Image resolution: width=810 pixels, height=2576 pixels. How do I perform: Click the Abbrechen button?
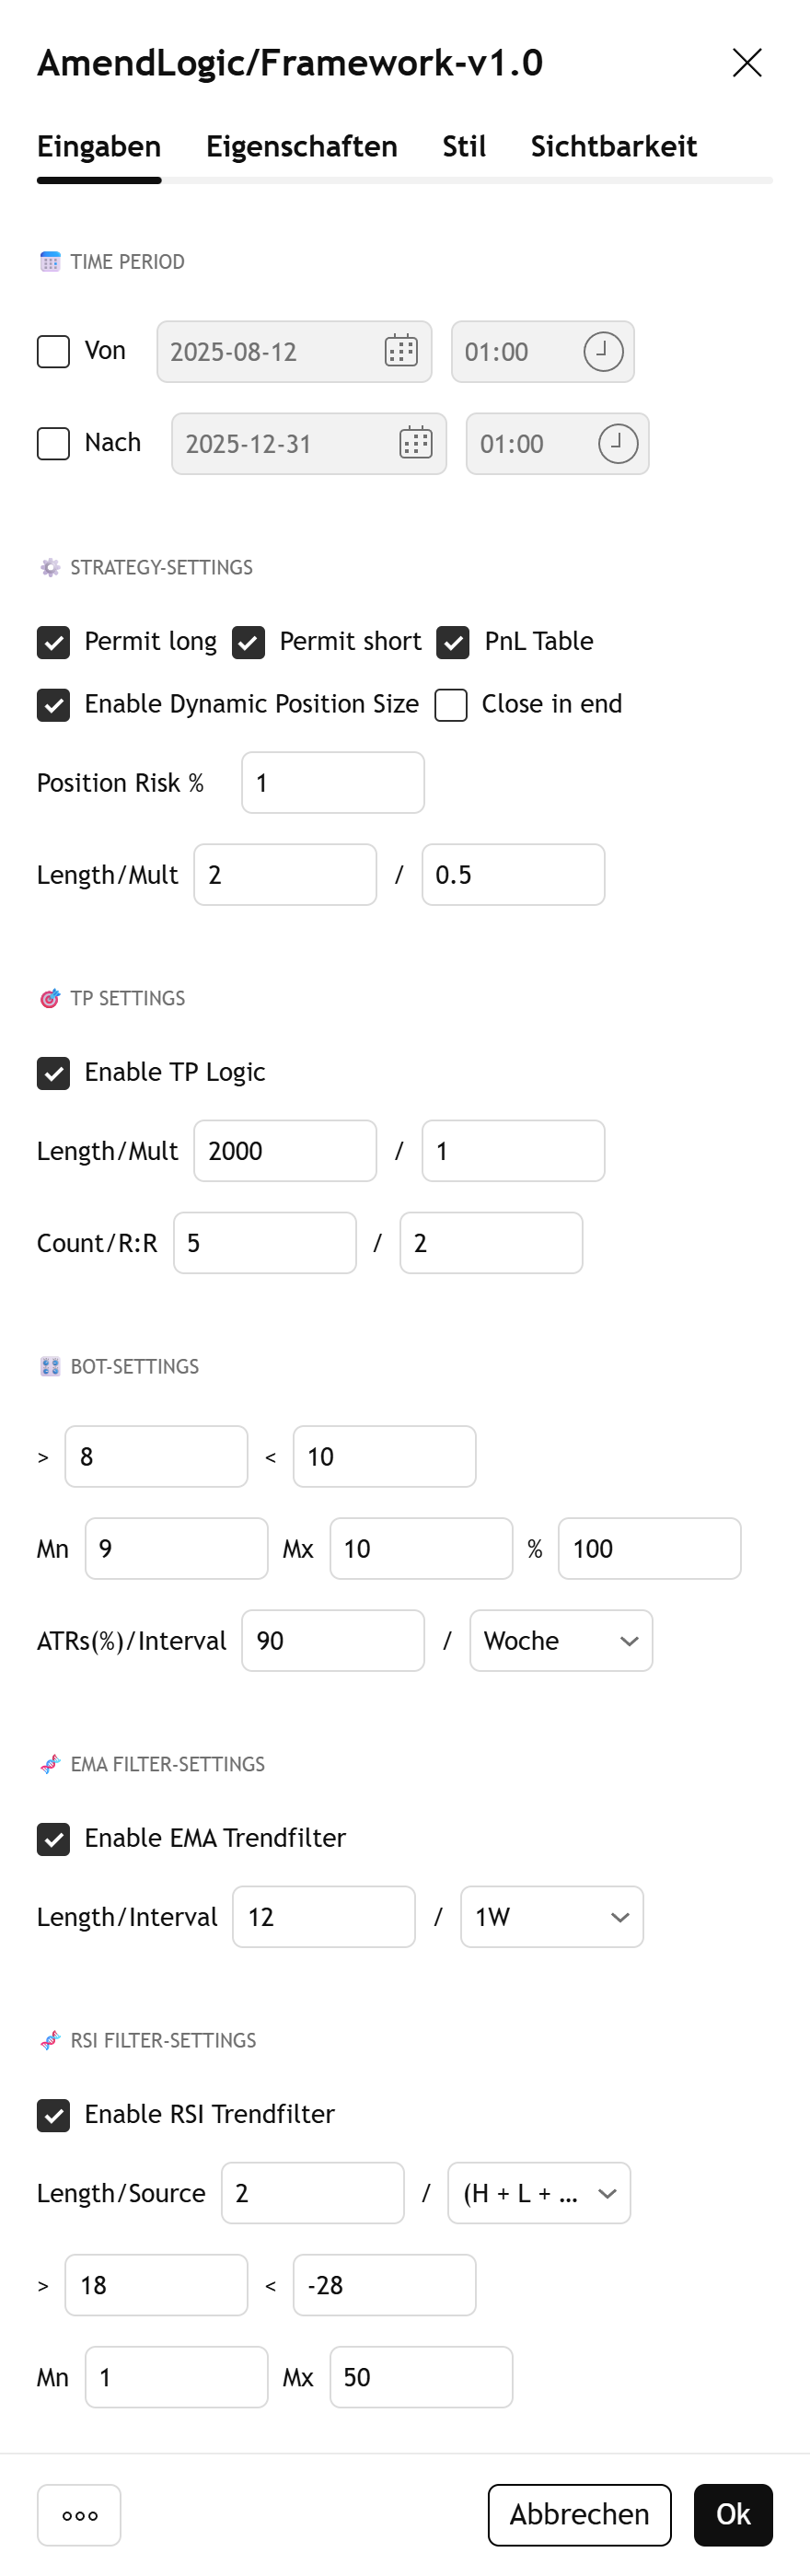[580, 2514]
